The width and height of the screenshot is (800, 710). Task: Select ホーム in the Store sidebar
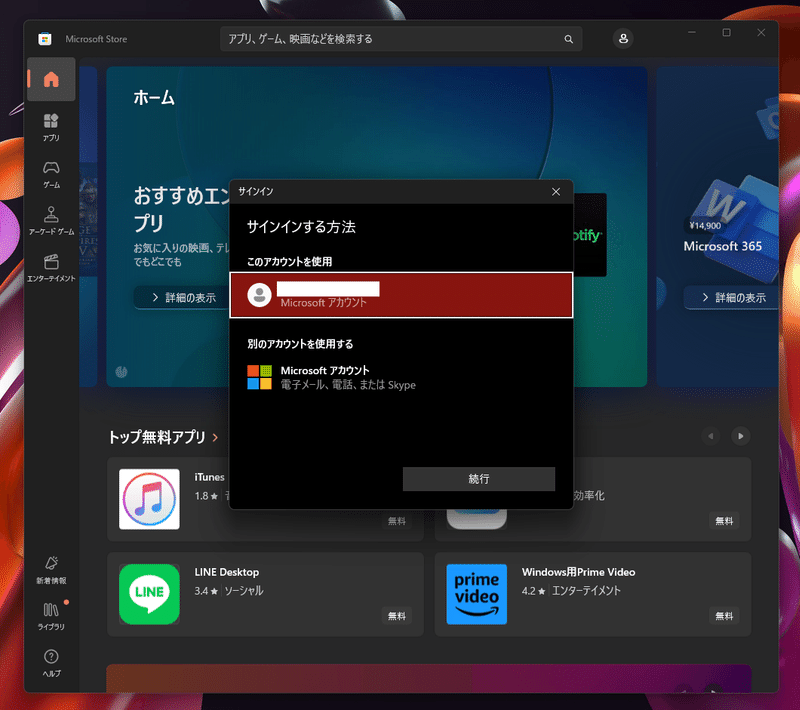pos(51,80)
